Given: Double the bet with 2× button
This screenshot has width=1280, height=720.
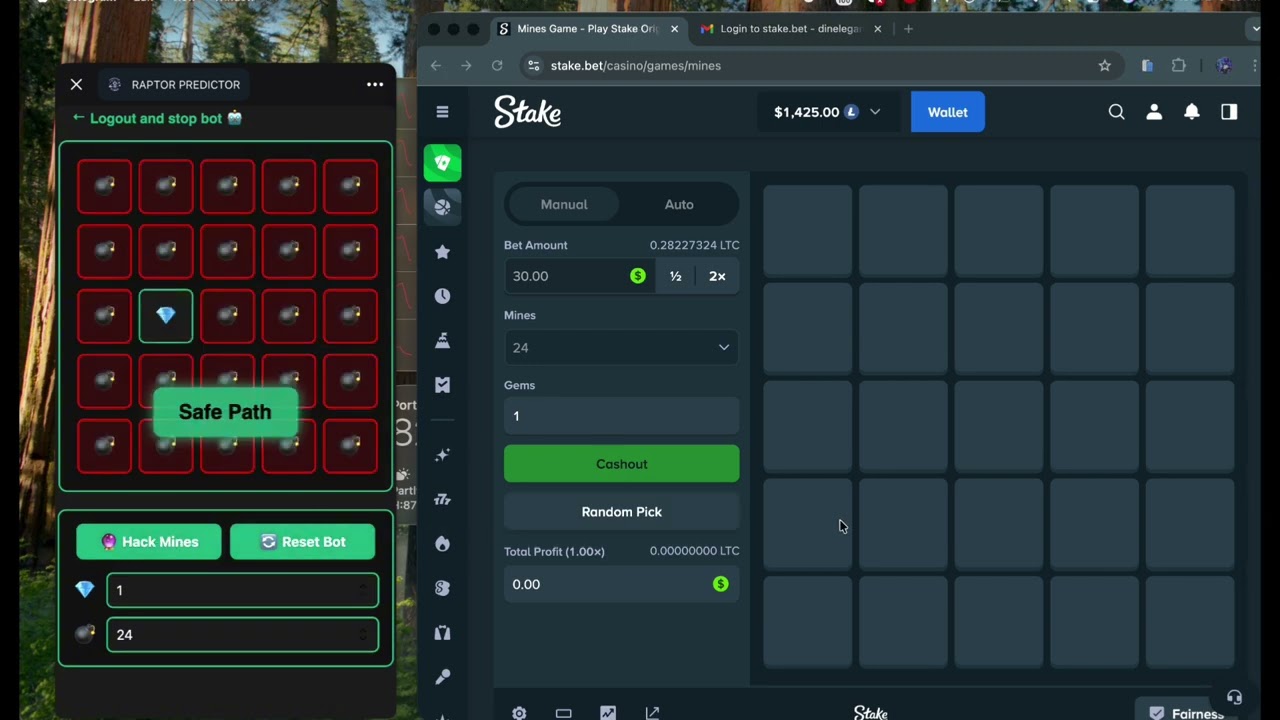Looking at the screenshot, I should tap(717, 276).
